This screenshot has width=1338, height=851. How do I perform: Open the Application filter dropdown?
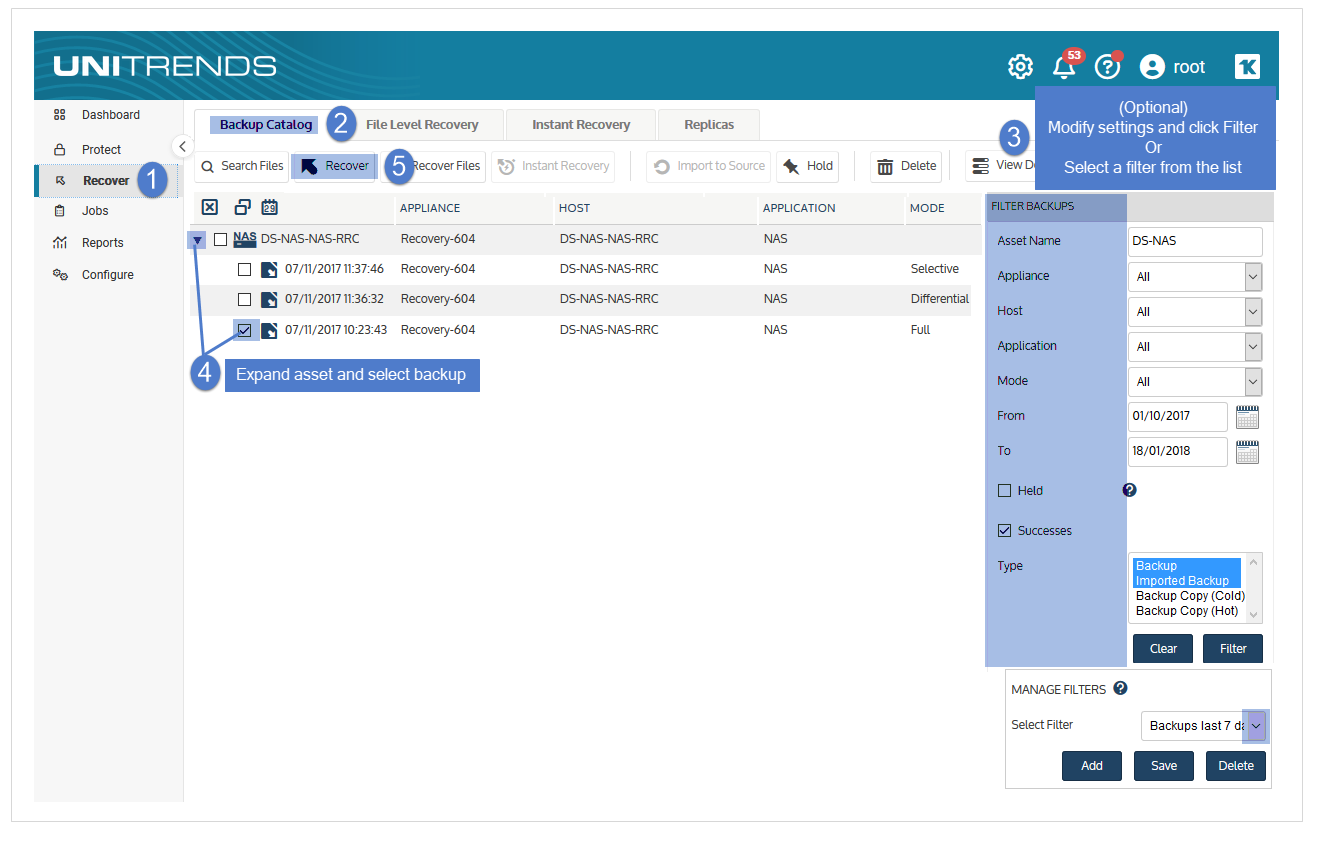(1195, 347)
